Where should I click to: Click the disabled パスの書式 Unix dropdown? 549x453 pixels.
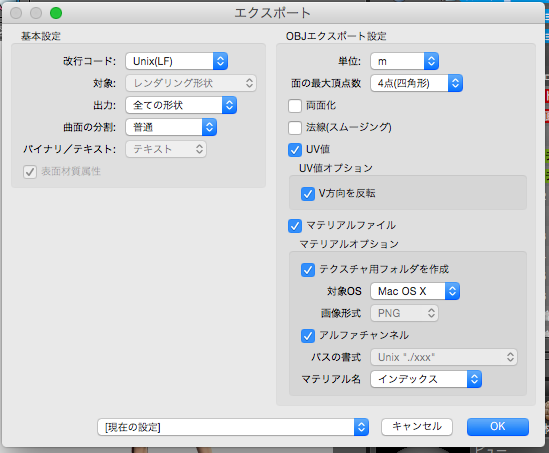(444, 357)
